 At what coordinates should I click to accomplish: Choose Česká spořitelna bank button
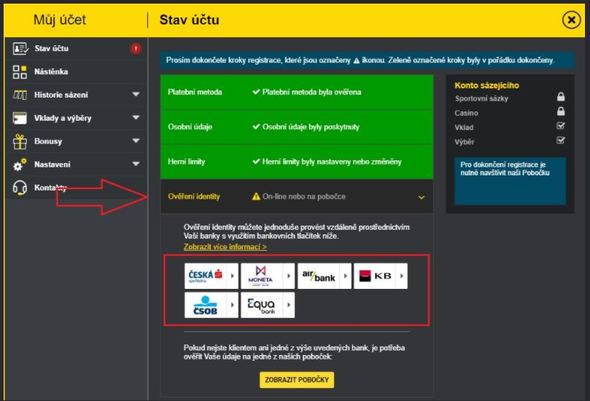pos(211,276)
